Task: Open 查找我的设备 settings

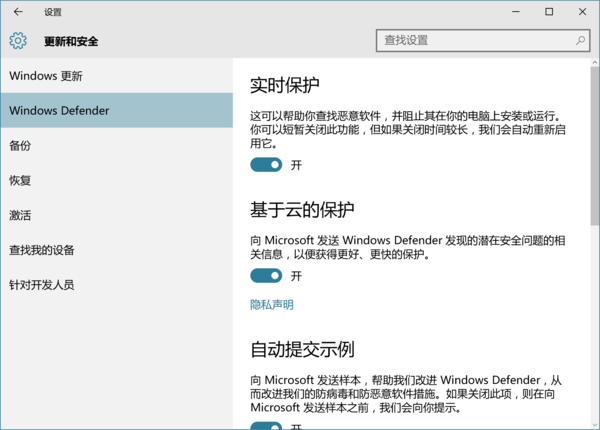Action: 117,250
